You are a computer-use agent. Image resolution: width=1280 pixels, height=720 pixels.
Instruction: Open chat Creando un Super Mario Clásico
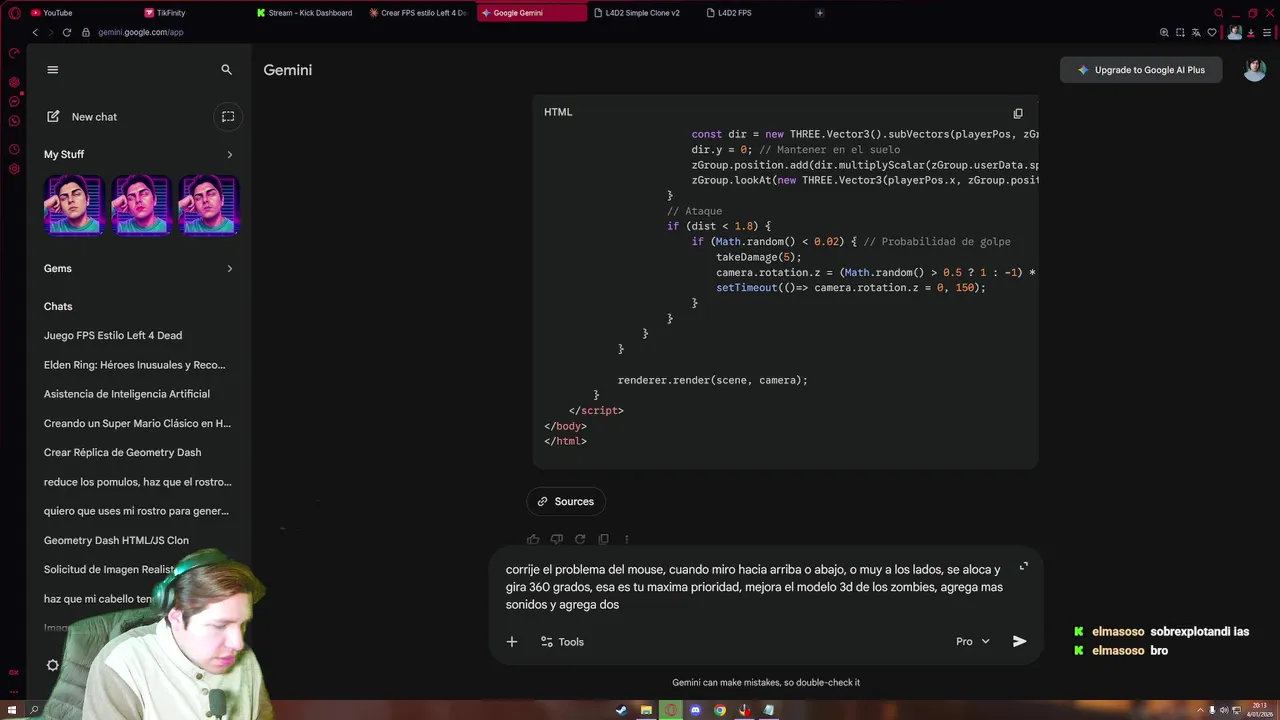137,424
